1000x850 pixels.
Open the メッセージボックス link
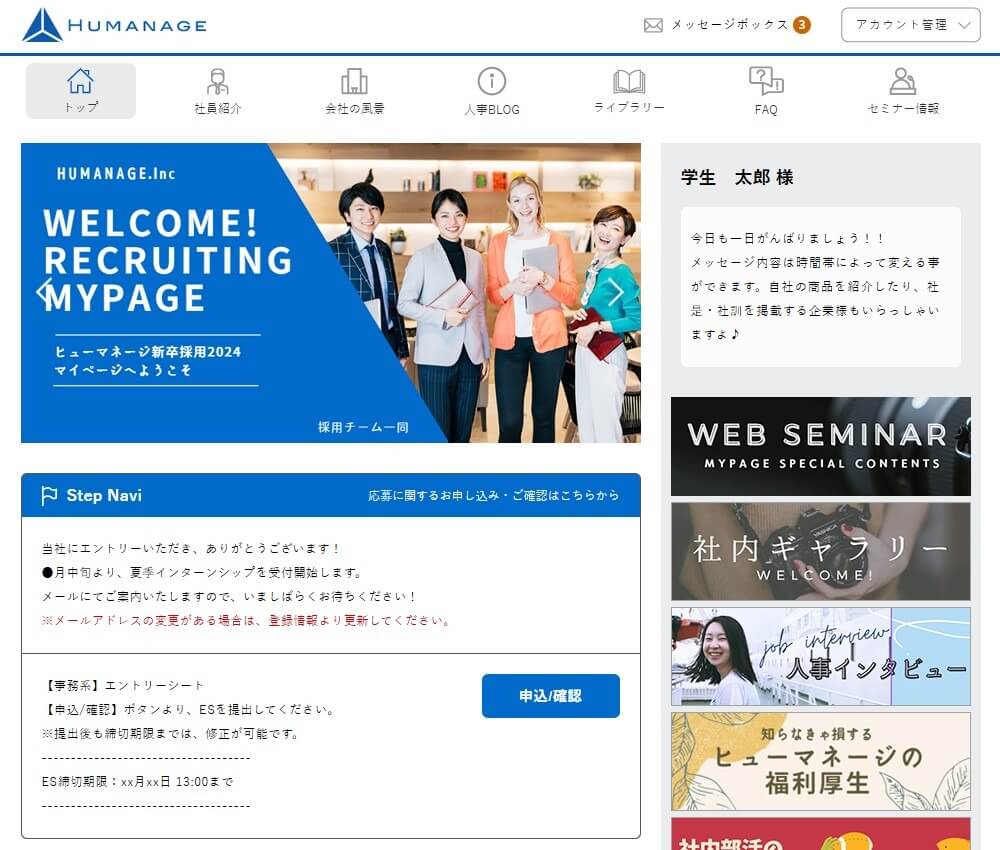point(729,25)
